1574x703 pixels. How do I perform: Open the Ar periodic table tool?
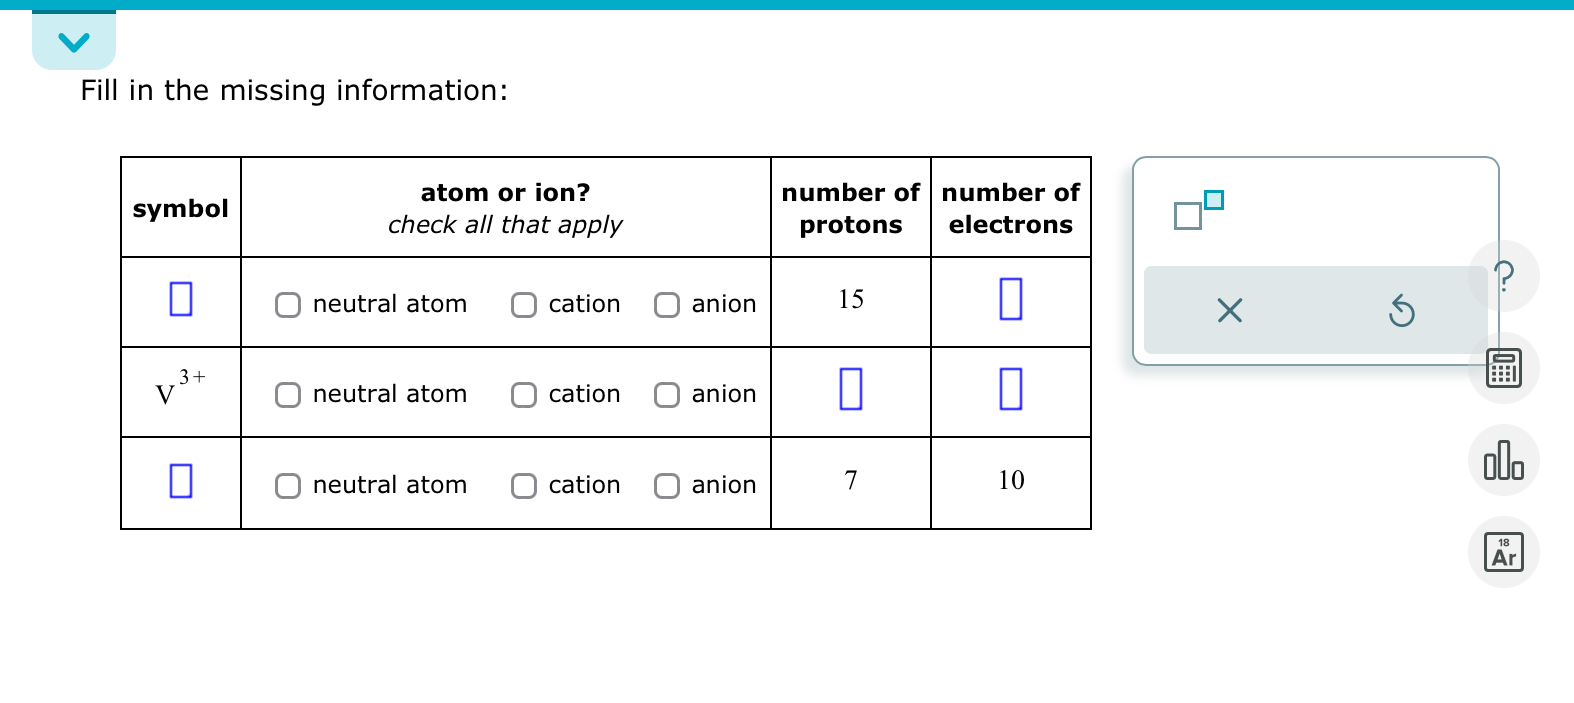[1504, 551]
